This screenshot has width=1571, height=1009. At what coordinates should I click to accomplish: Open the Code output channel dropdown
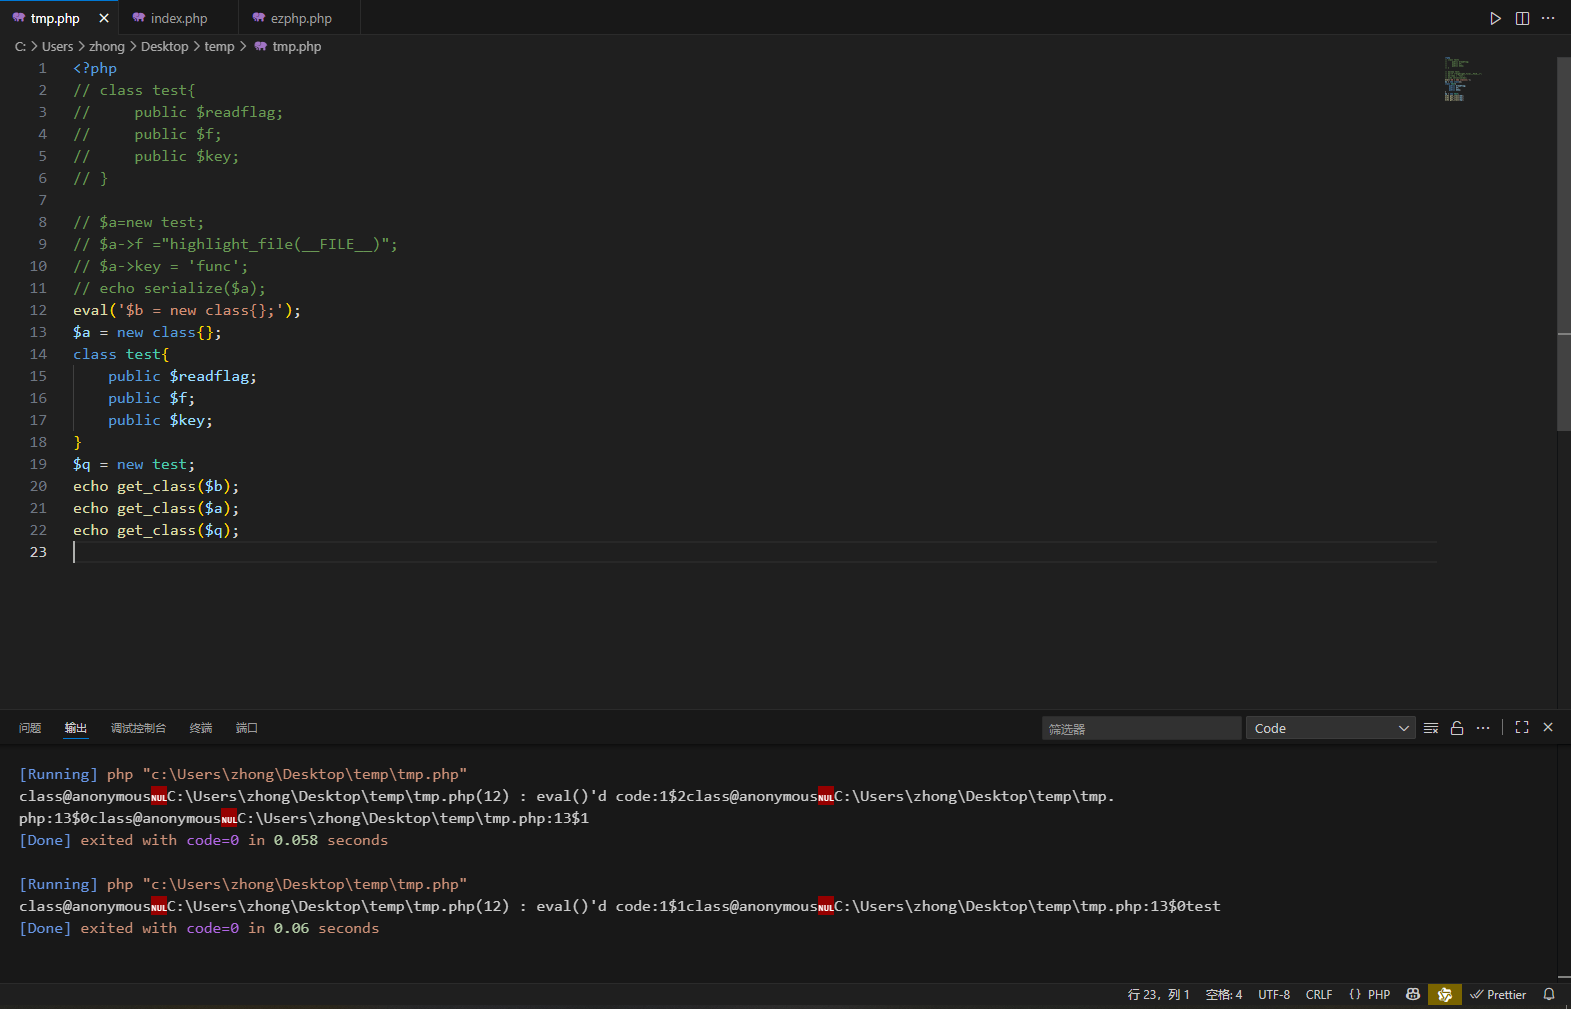1329,728
